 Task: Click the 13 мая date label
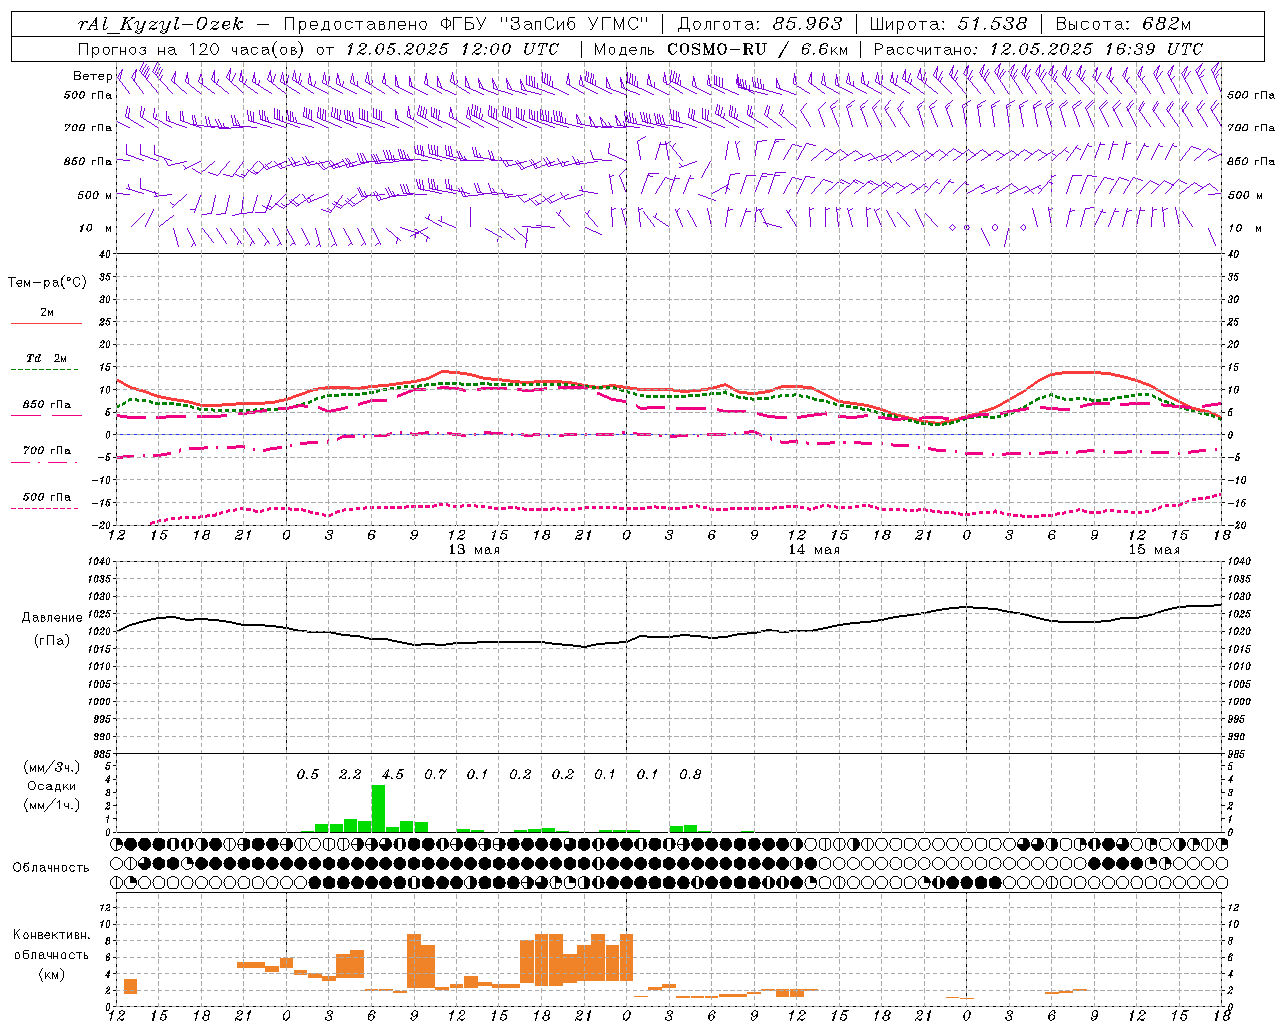(474, 550)
